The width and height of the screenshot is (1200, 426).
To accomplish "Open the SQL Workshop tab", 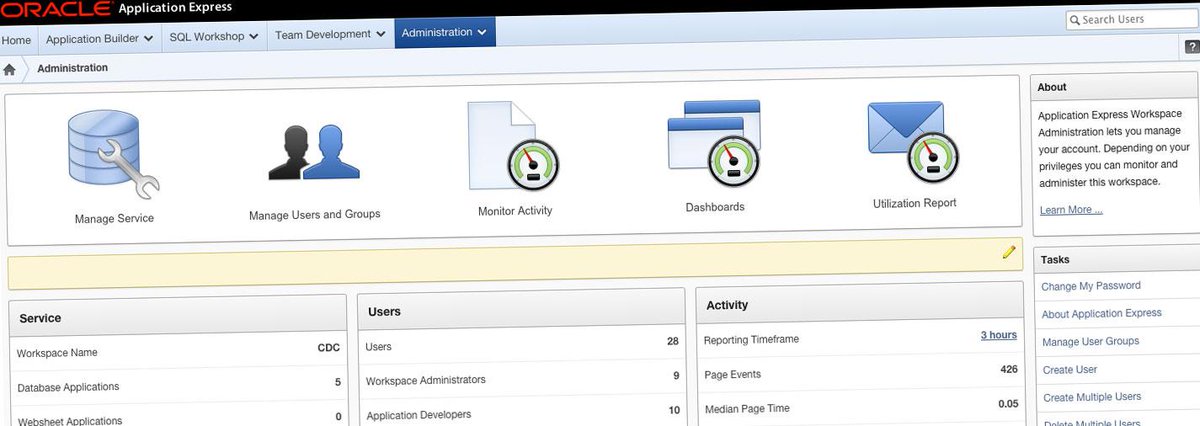I will pyautogui.click(x=213, y=37).
